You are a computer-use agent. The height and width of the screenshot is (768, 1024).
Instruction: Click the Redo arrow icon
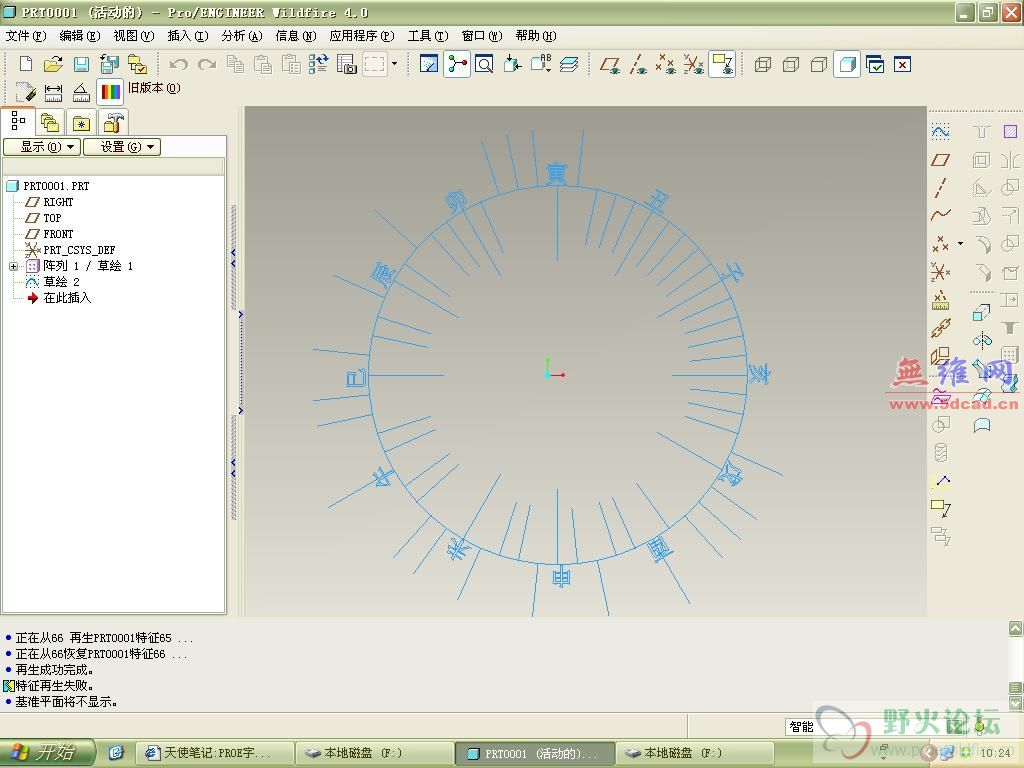pyautogui.click(x=207, y=64)
